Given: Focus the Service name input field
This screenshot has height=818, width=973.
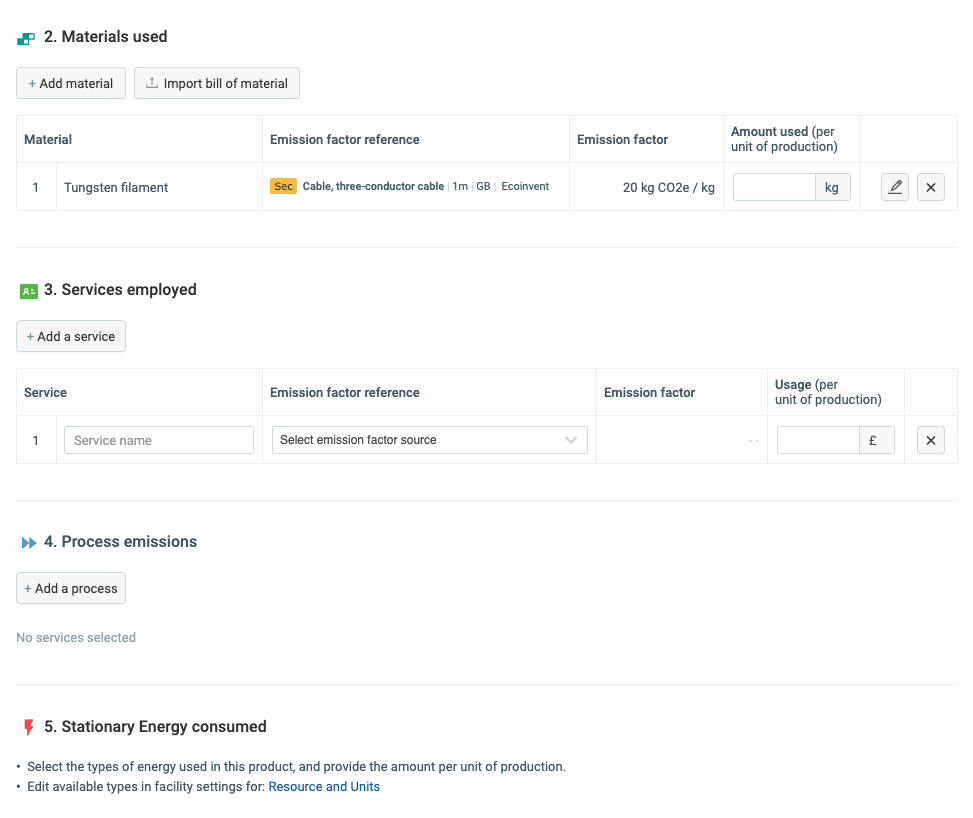Looking at the screenshot, I should (159, 440).
